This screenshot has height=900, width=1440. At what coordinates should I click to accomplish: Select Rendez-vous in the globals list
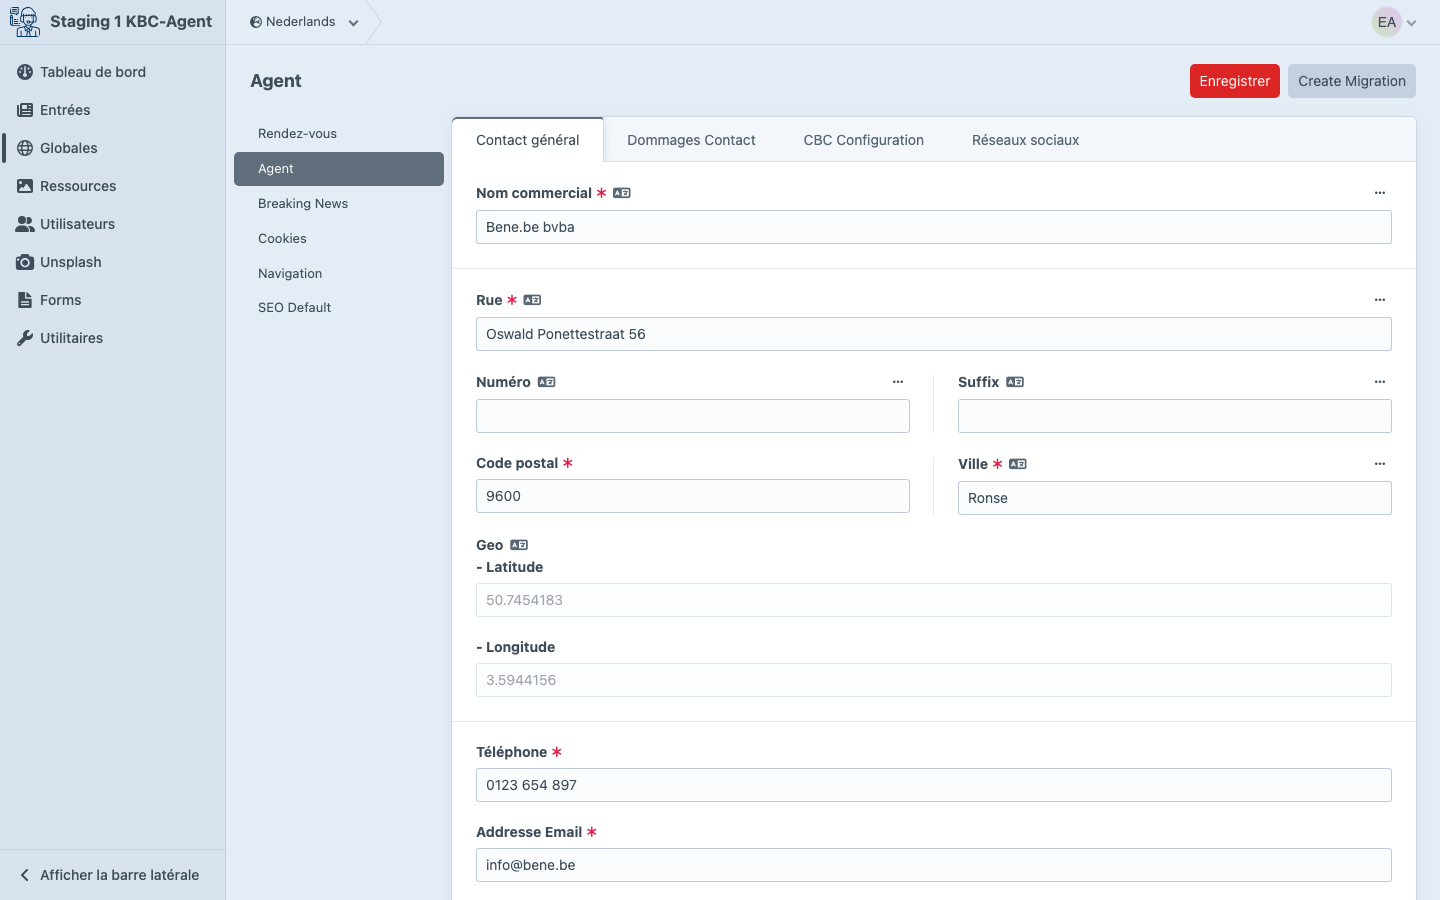tap(339, 134)
